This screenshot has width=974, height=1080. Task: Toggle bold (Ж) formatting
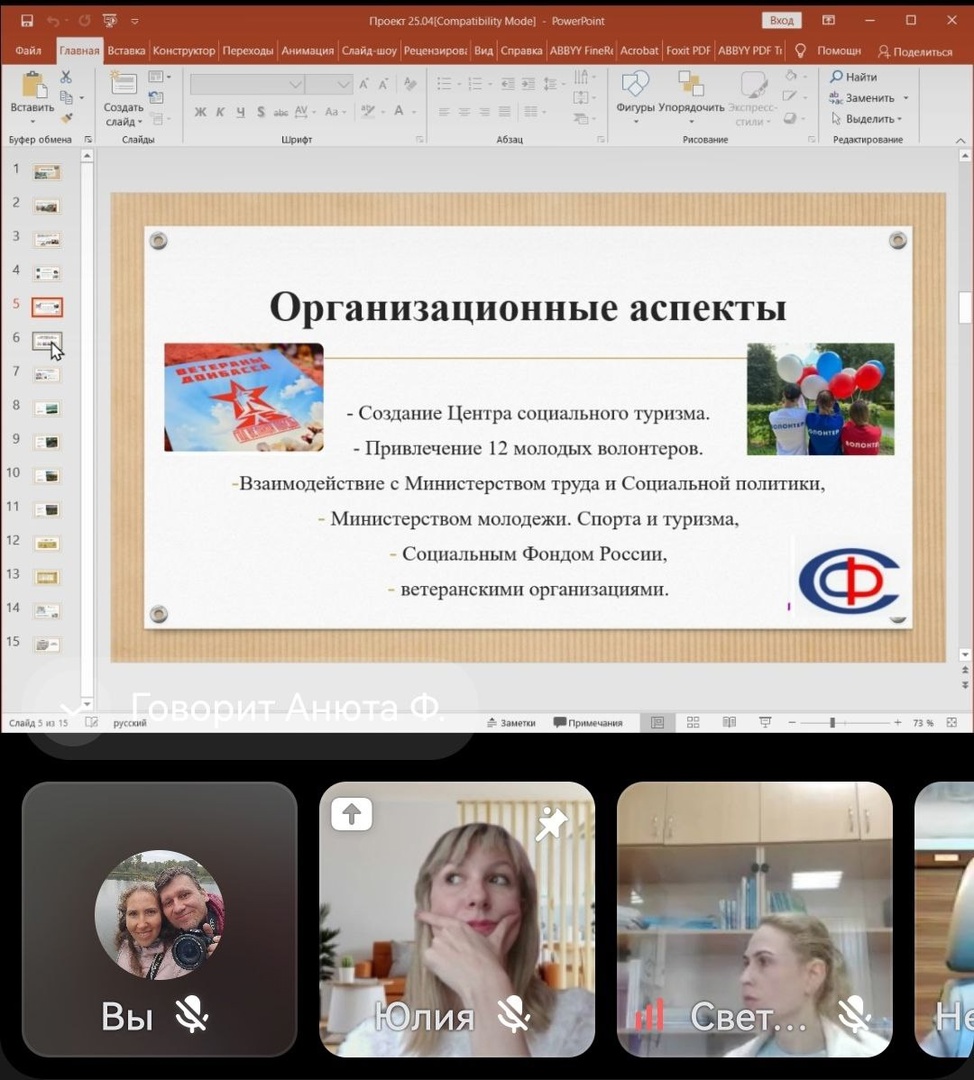click(x=200, y=112)
